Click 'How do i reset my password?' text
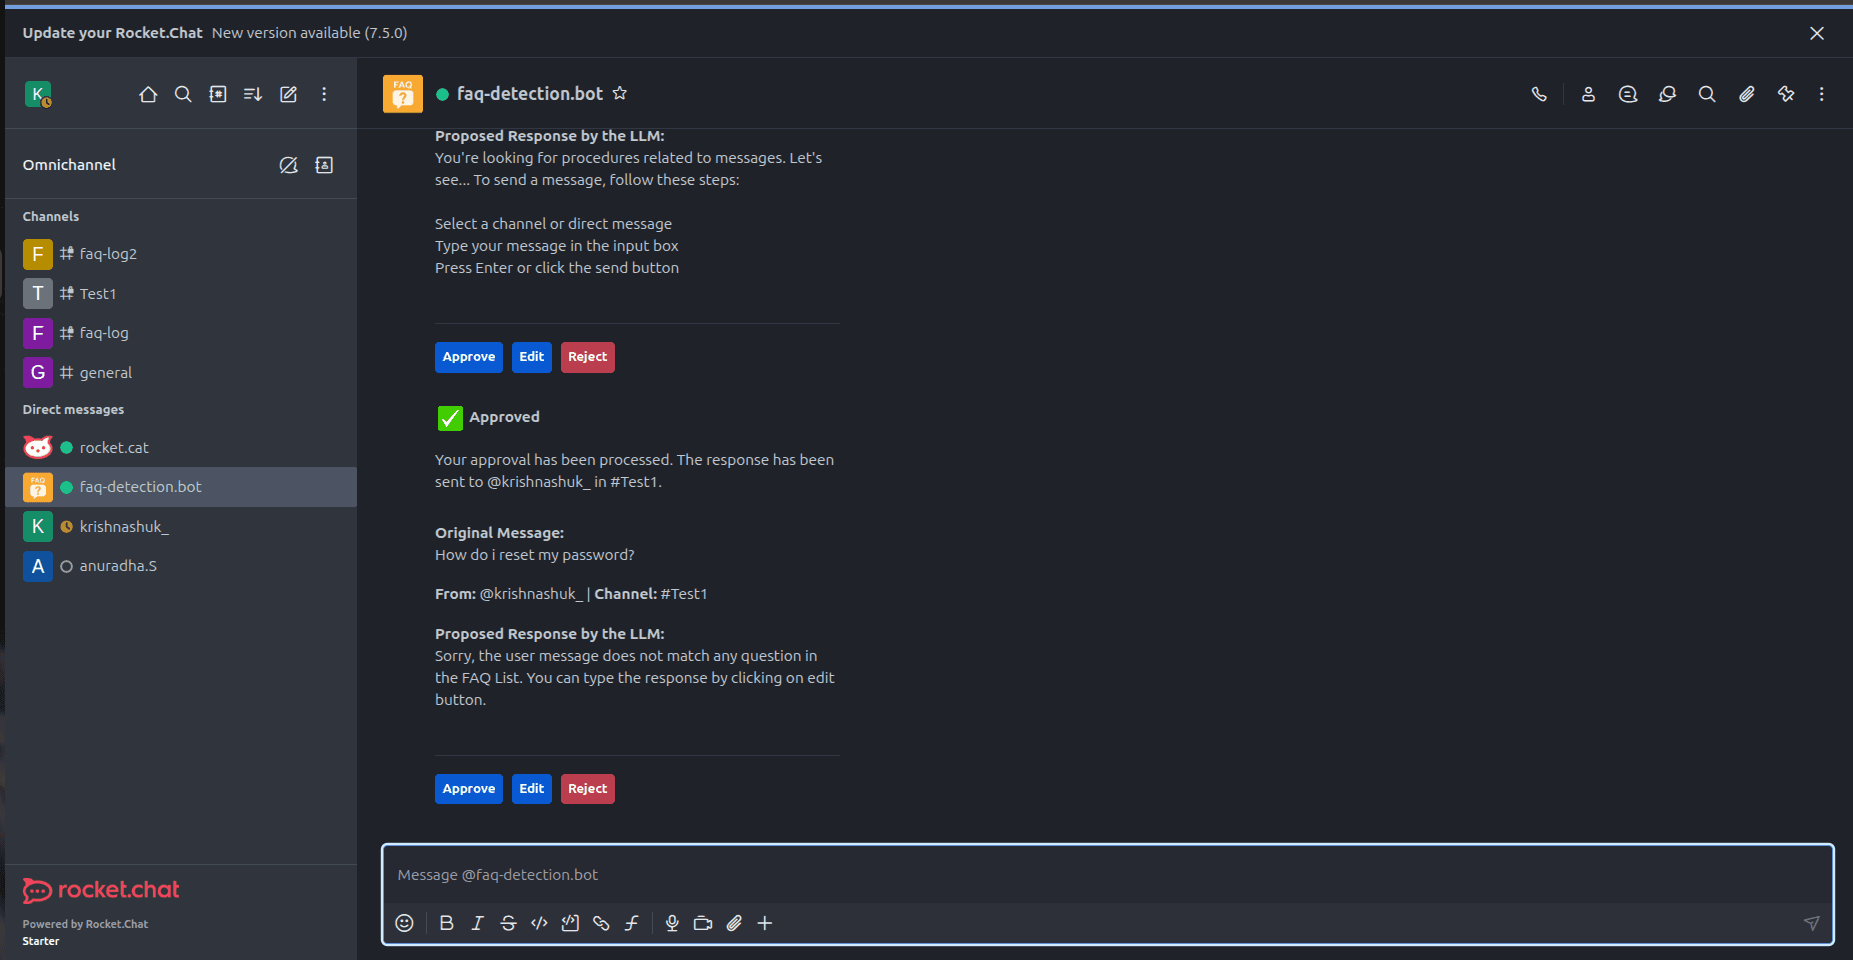This screenshot has width=1853, height=960. (x=535, y=555)
